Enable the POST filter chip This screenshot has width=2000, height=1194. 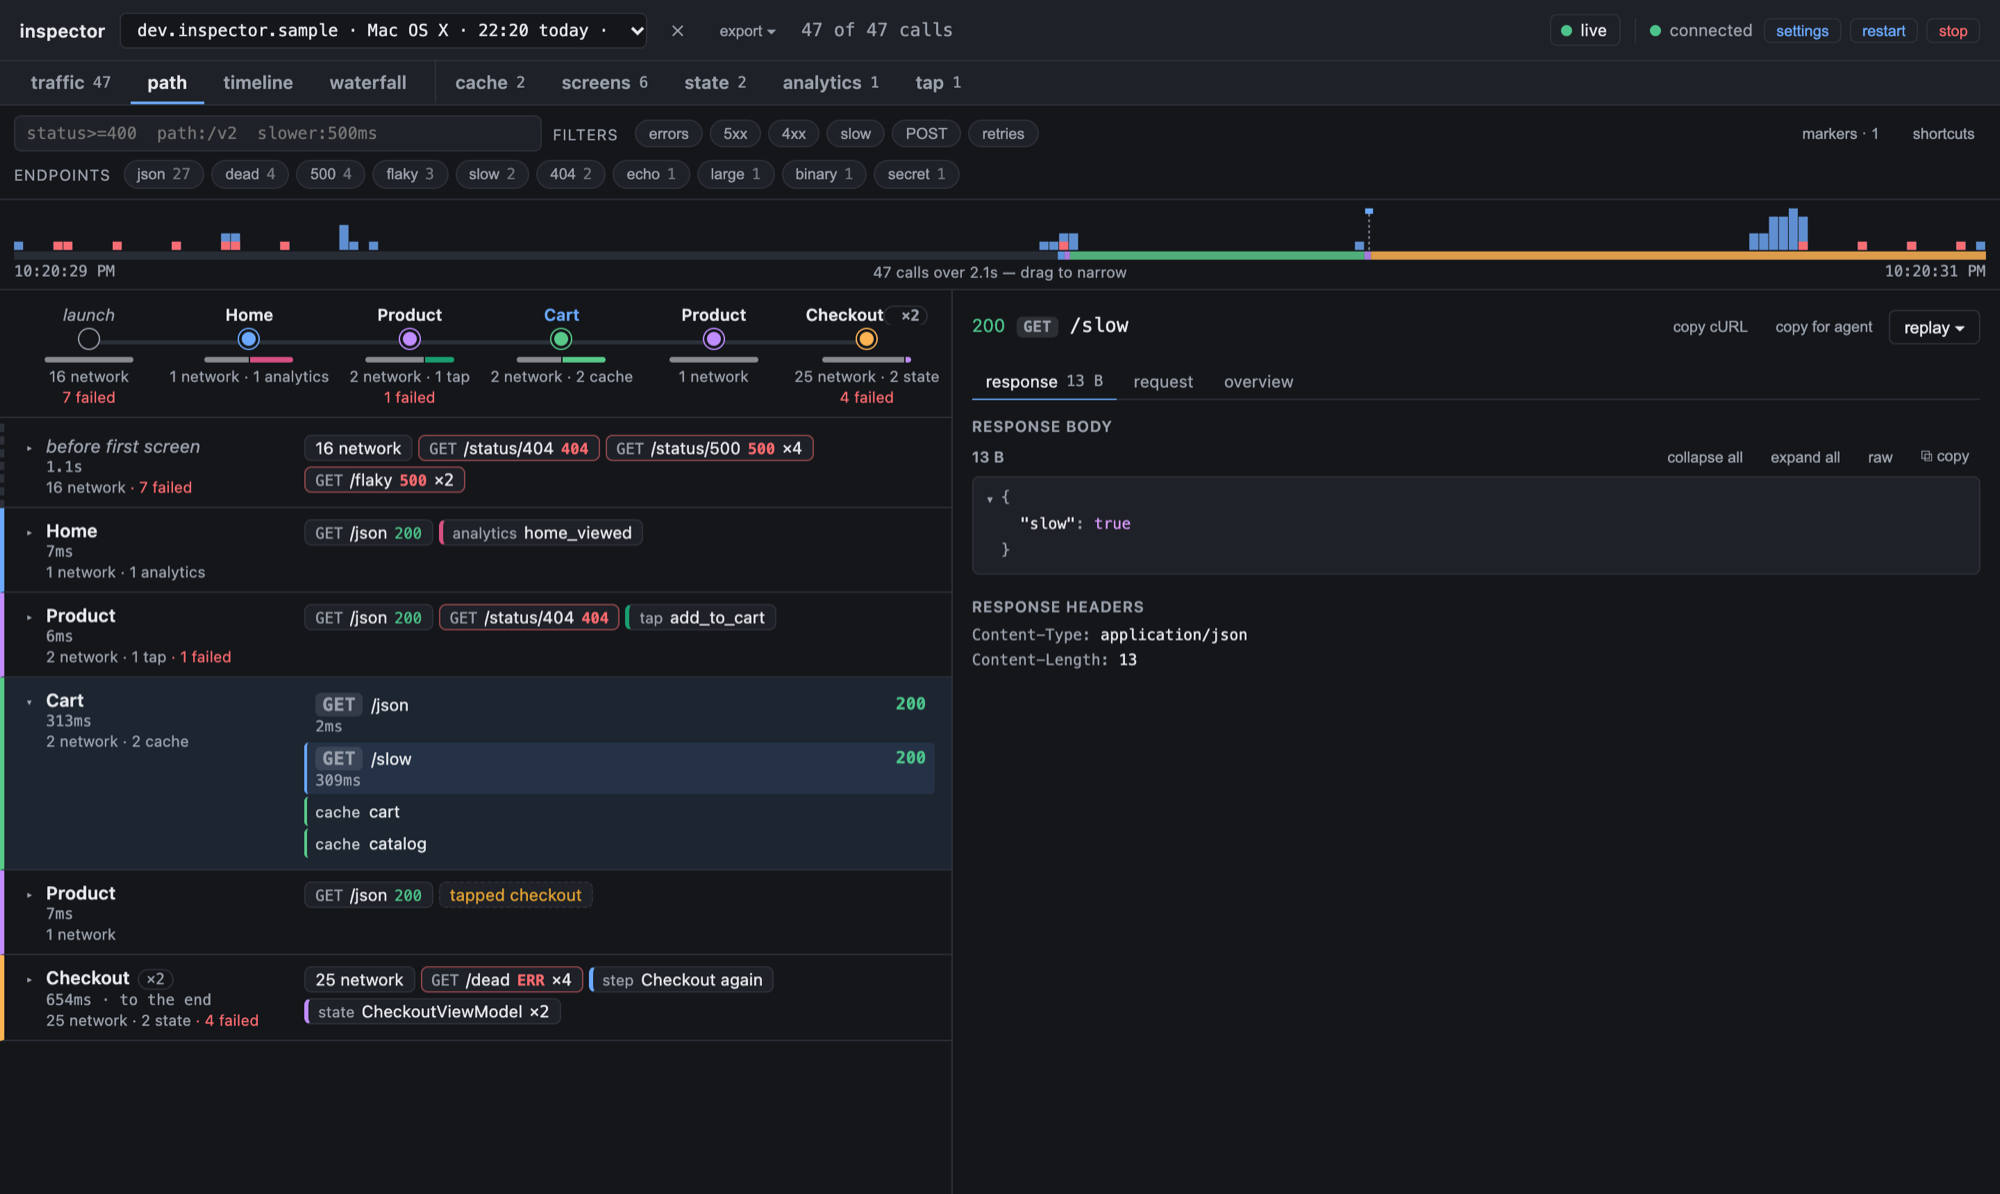[x=926, y=134]
